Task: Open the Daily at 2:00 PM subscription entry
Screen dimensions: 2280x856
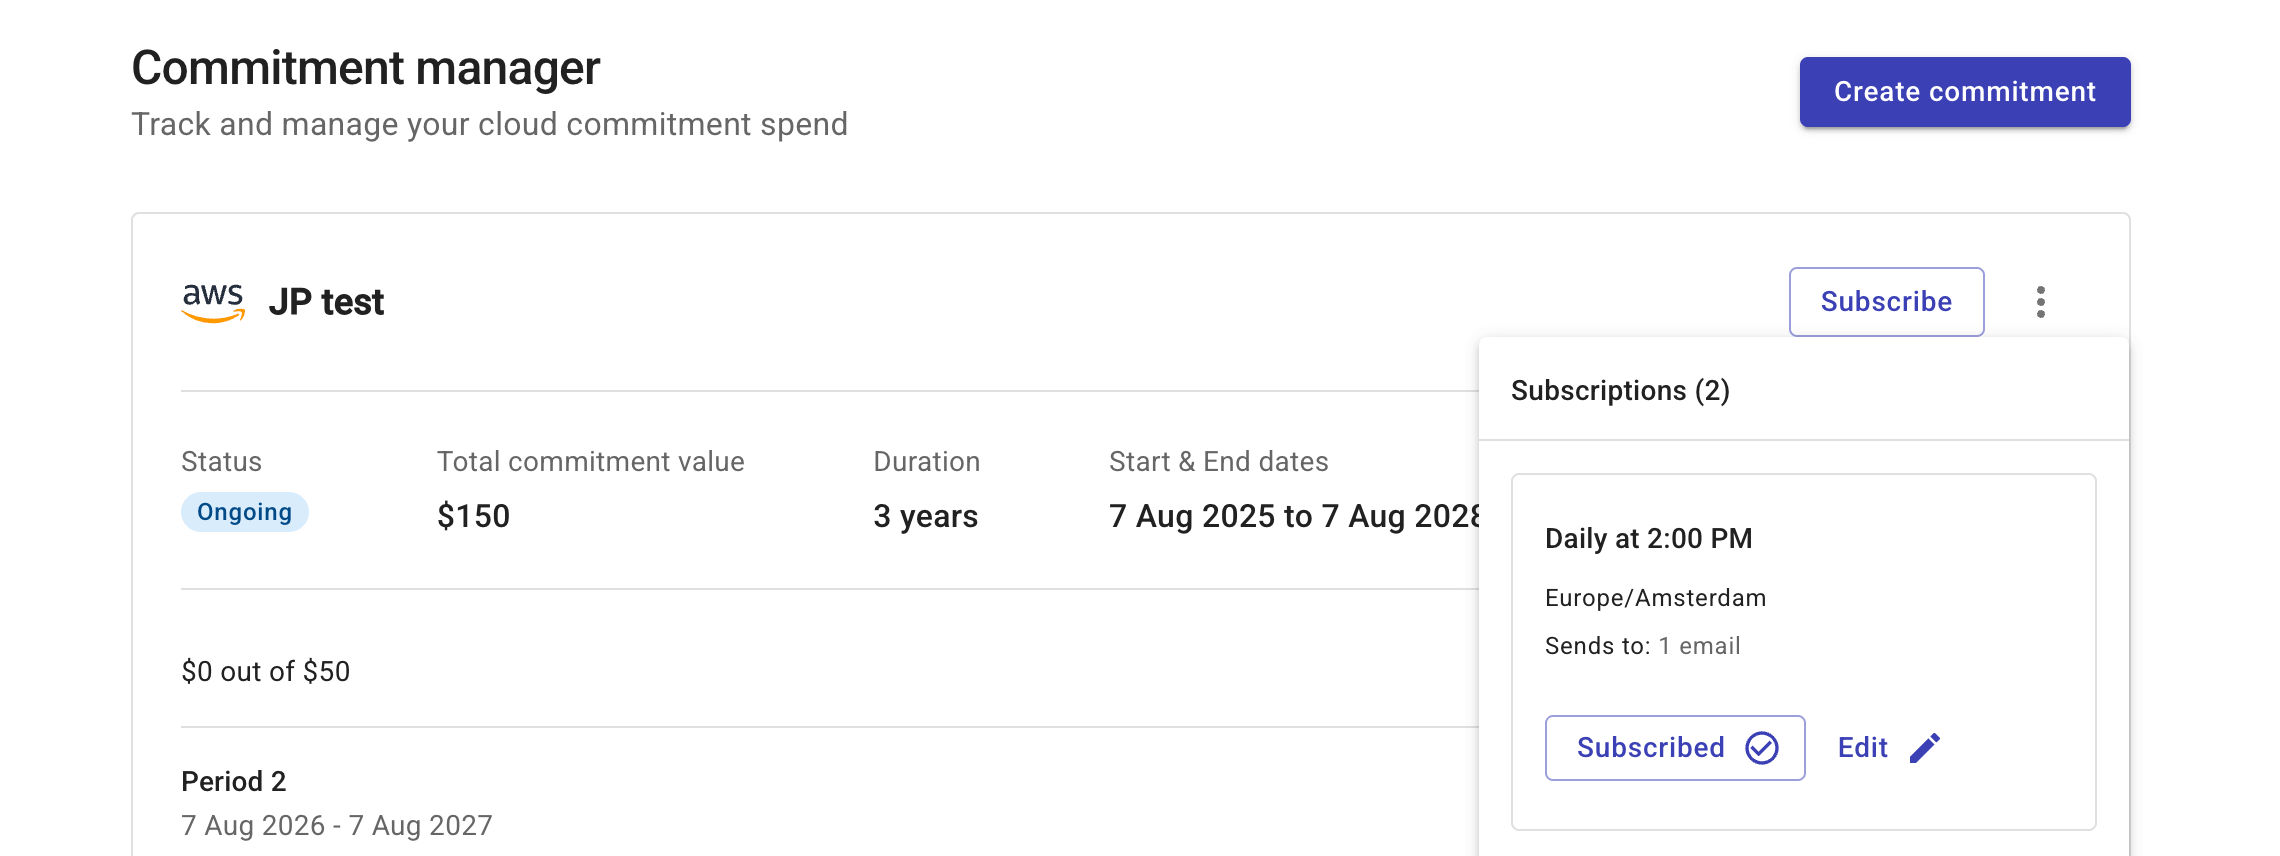Action: point(1649,537)
